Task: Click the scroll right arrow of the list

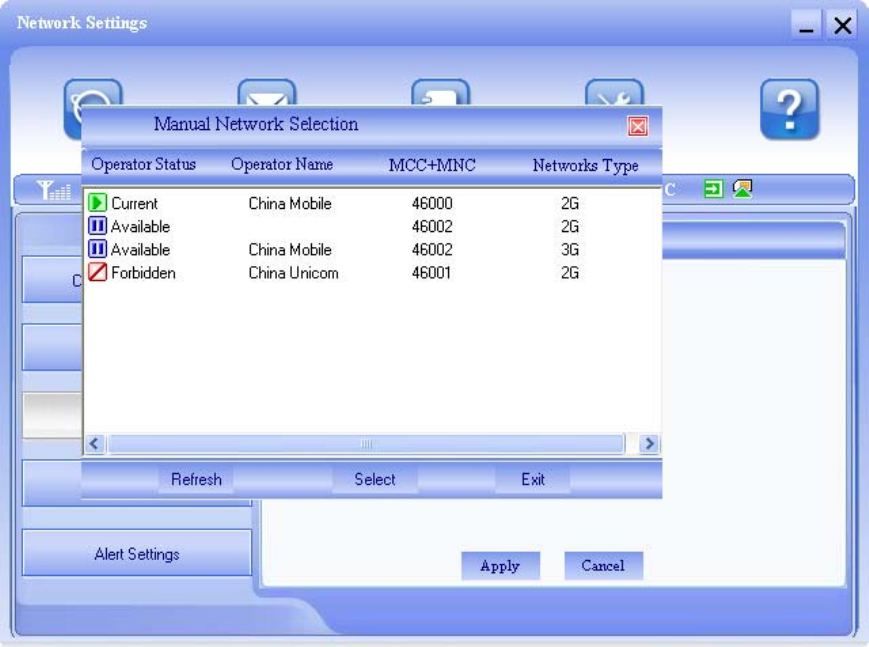Action: [649, 444]
